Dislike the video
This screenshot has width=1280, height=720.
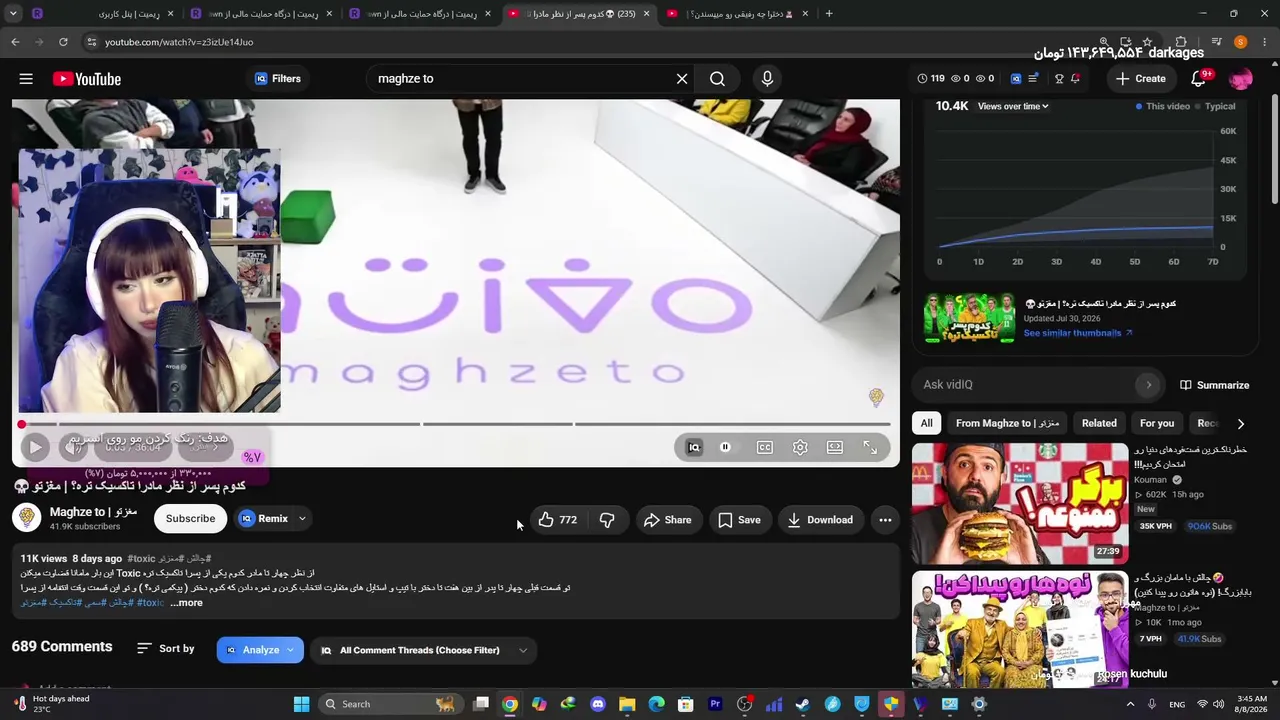[x=606, y=520]
